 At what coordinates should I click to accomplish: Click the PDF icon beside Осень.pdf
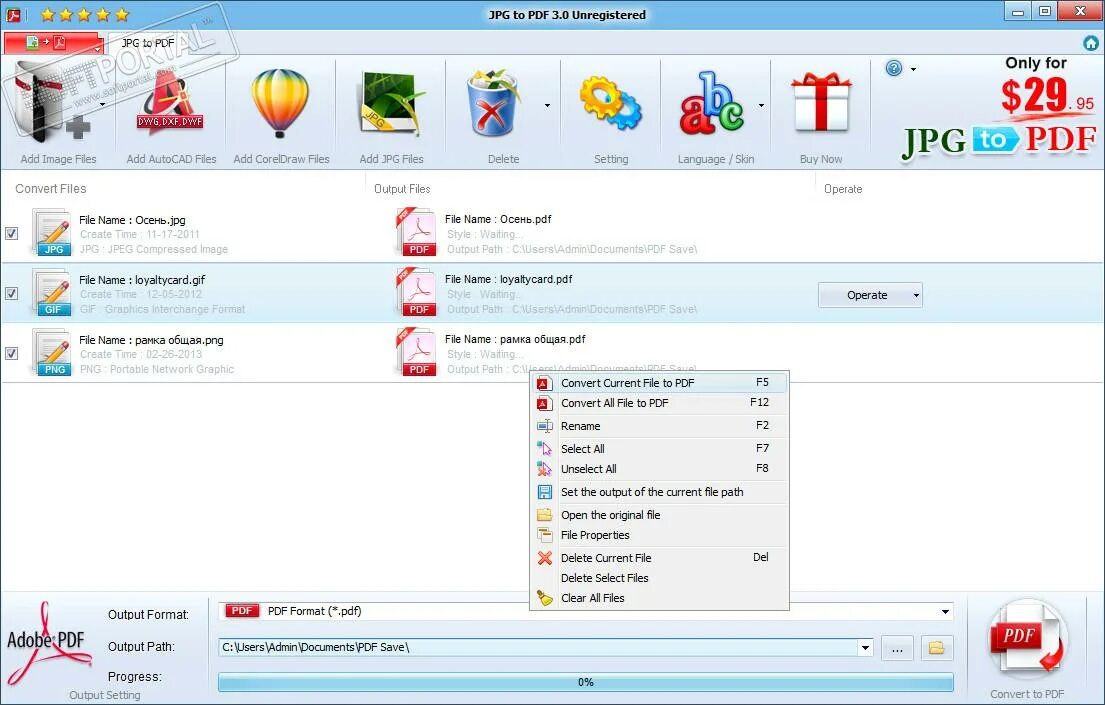click(x=416, y=232)
